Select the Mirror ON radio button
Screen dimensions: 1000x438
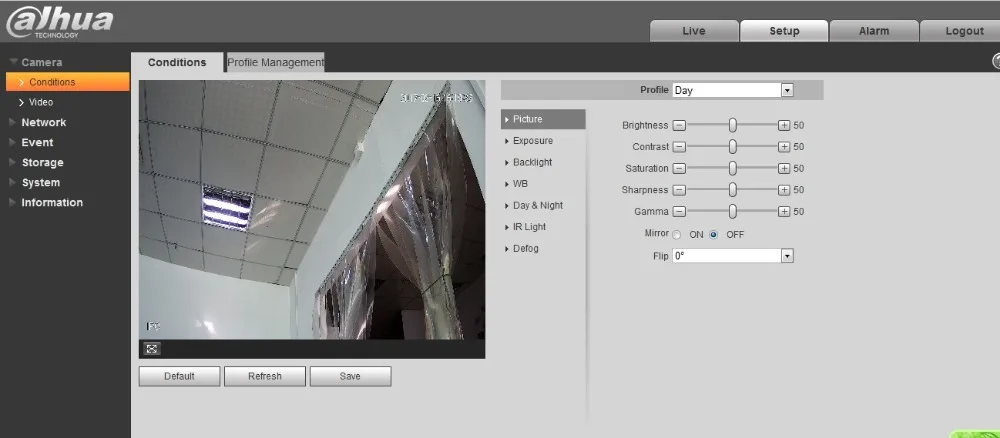pyautogui.click(x=677, y=235)
